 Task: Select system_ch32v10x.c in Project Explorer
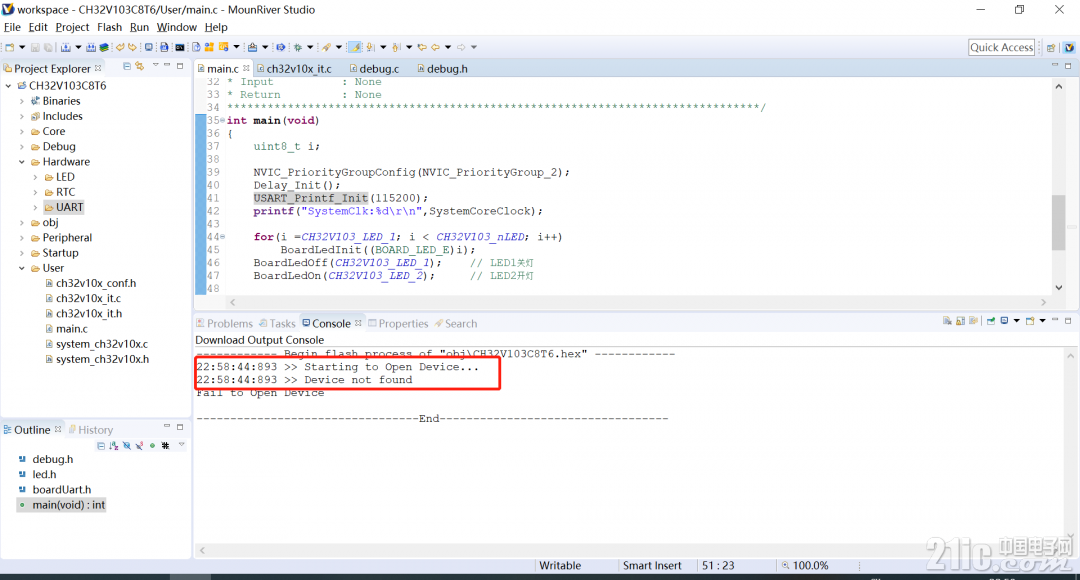click(x=96, y=344)
